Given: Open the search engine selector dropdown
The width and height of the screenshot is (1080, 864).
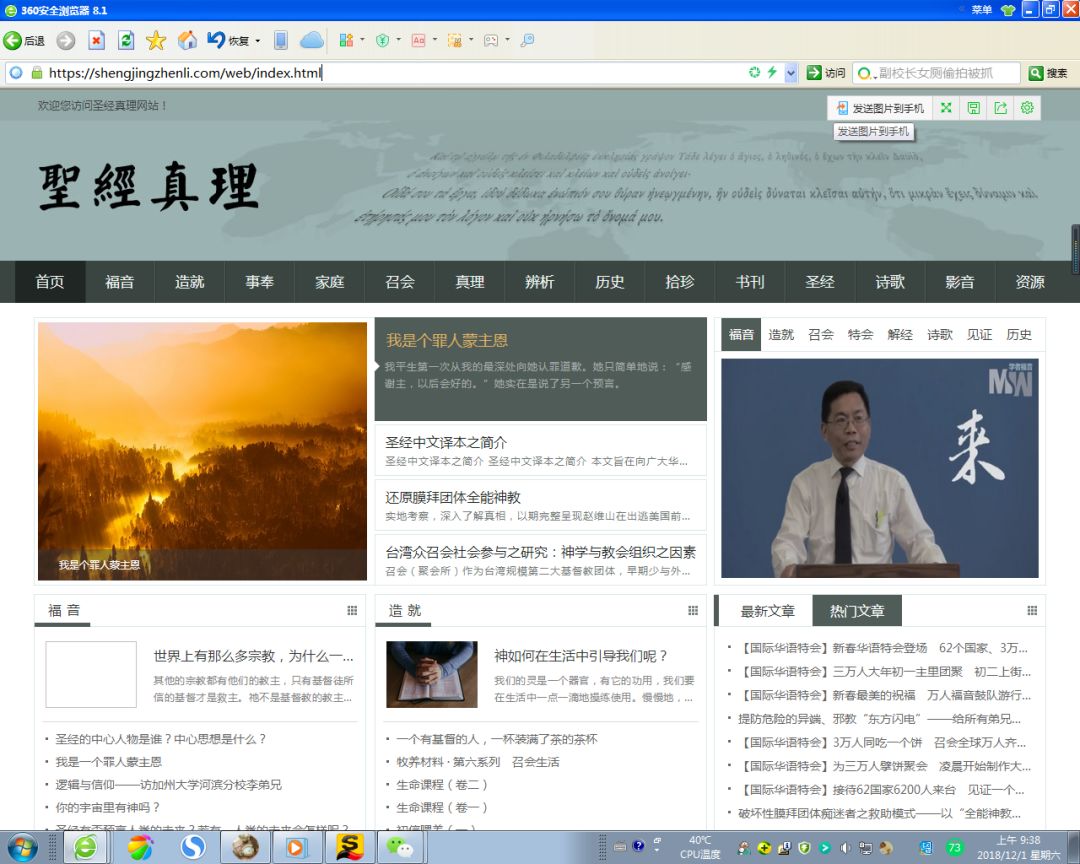Looking at the screenshot, I should [x=866, y=73].
